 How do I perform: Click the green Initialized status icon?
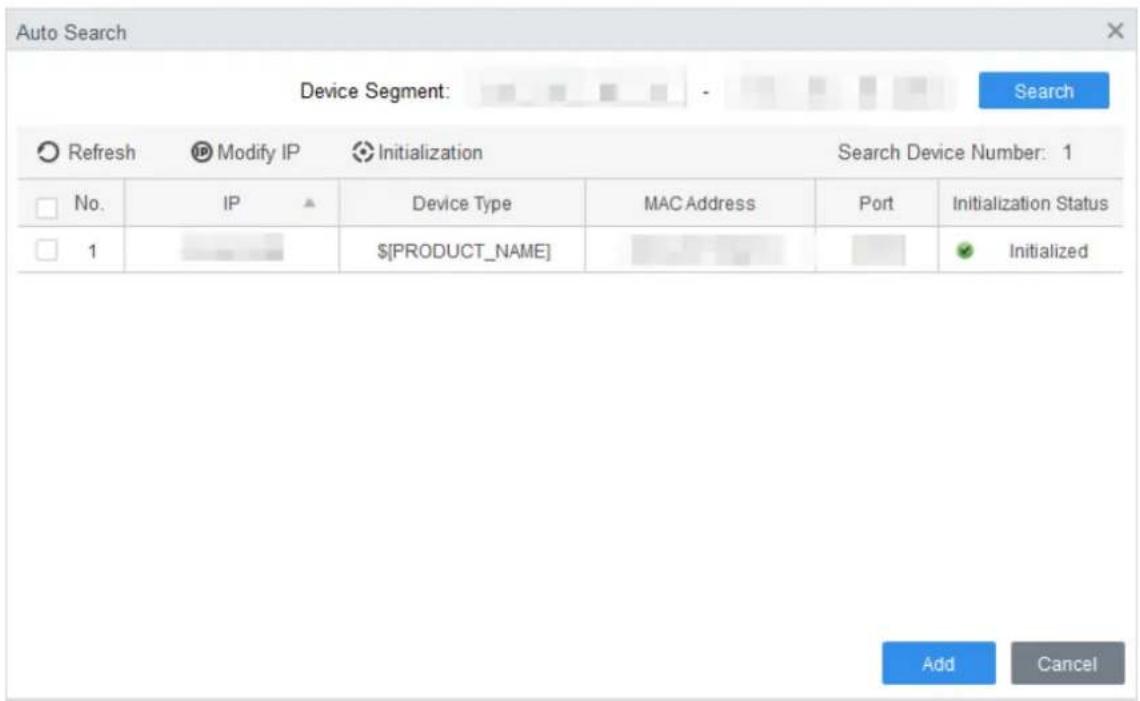pos(965,251)
